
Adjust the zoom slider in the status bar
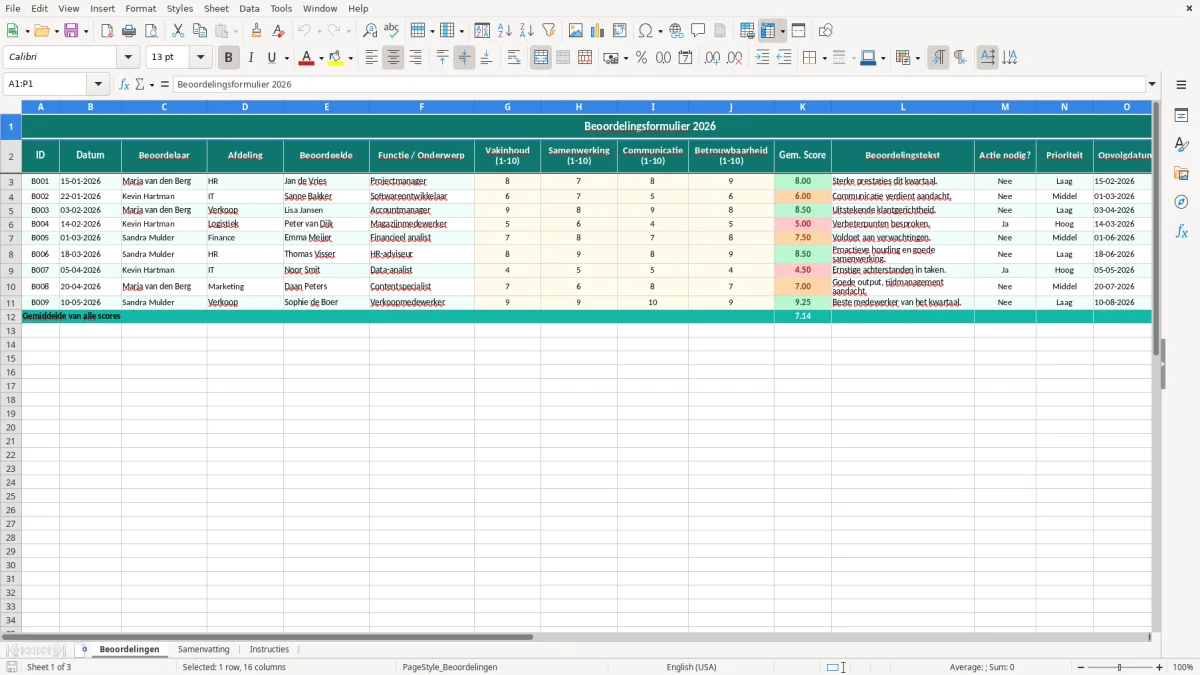point(1120,667)
